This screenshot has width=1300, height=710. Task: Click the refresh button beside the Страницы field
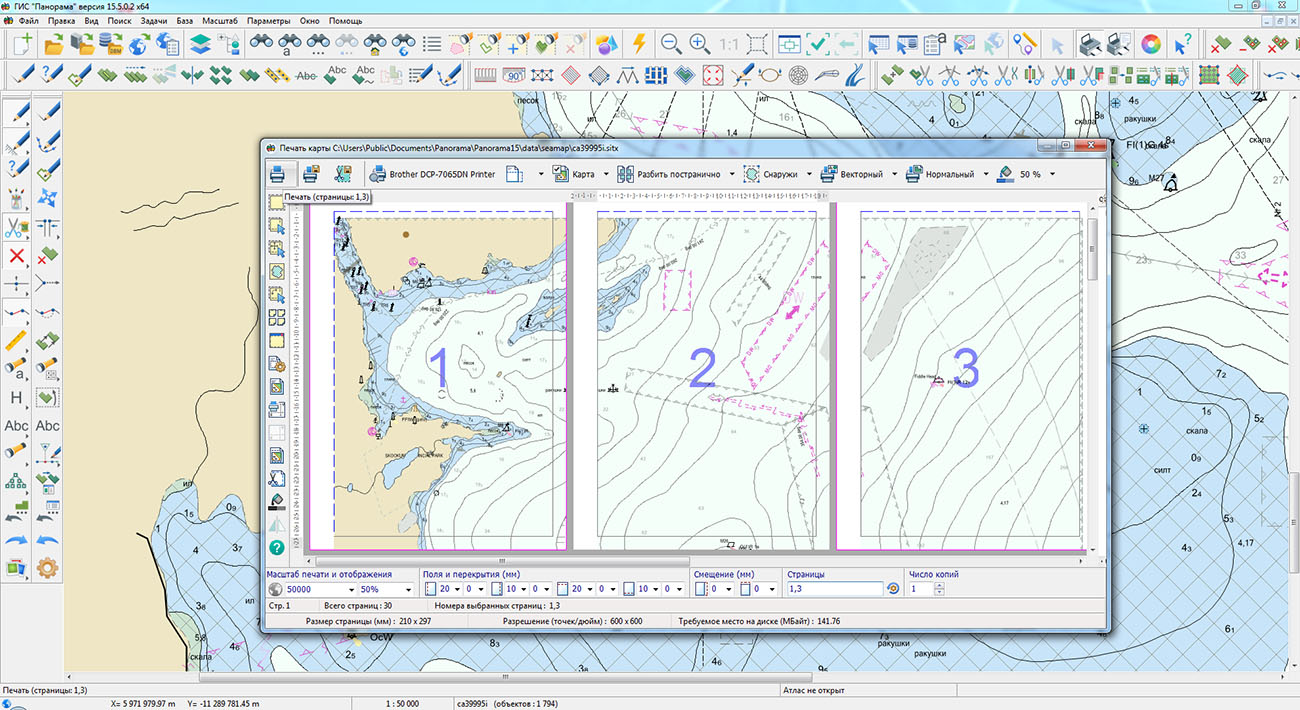[893, 590]
